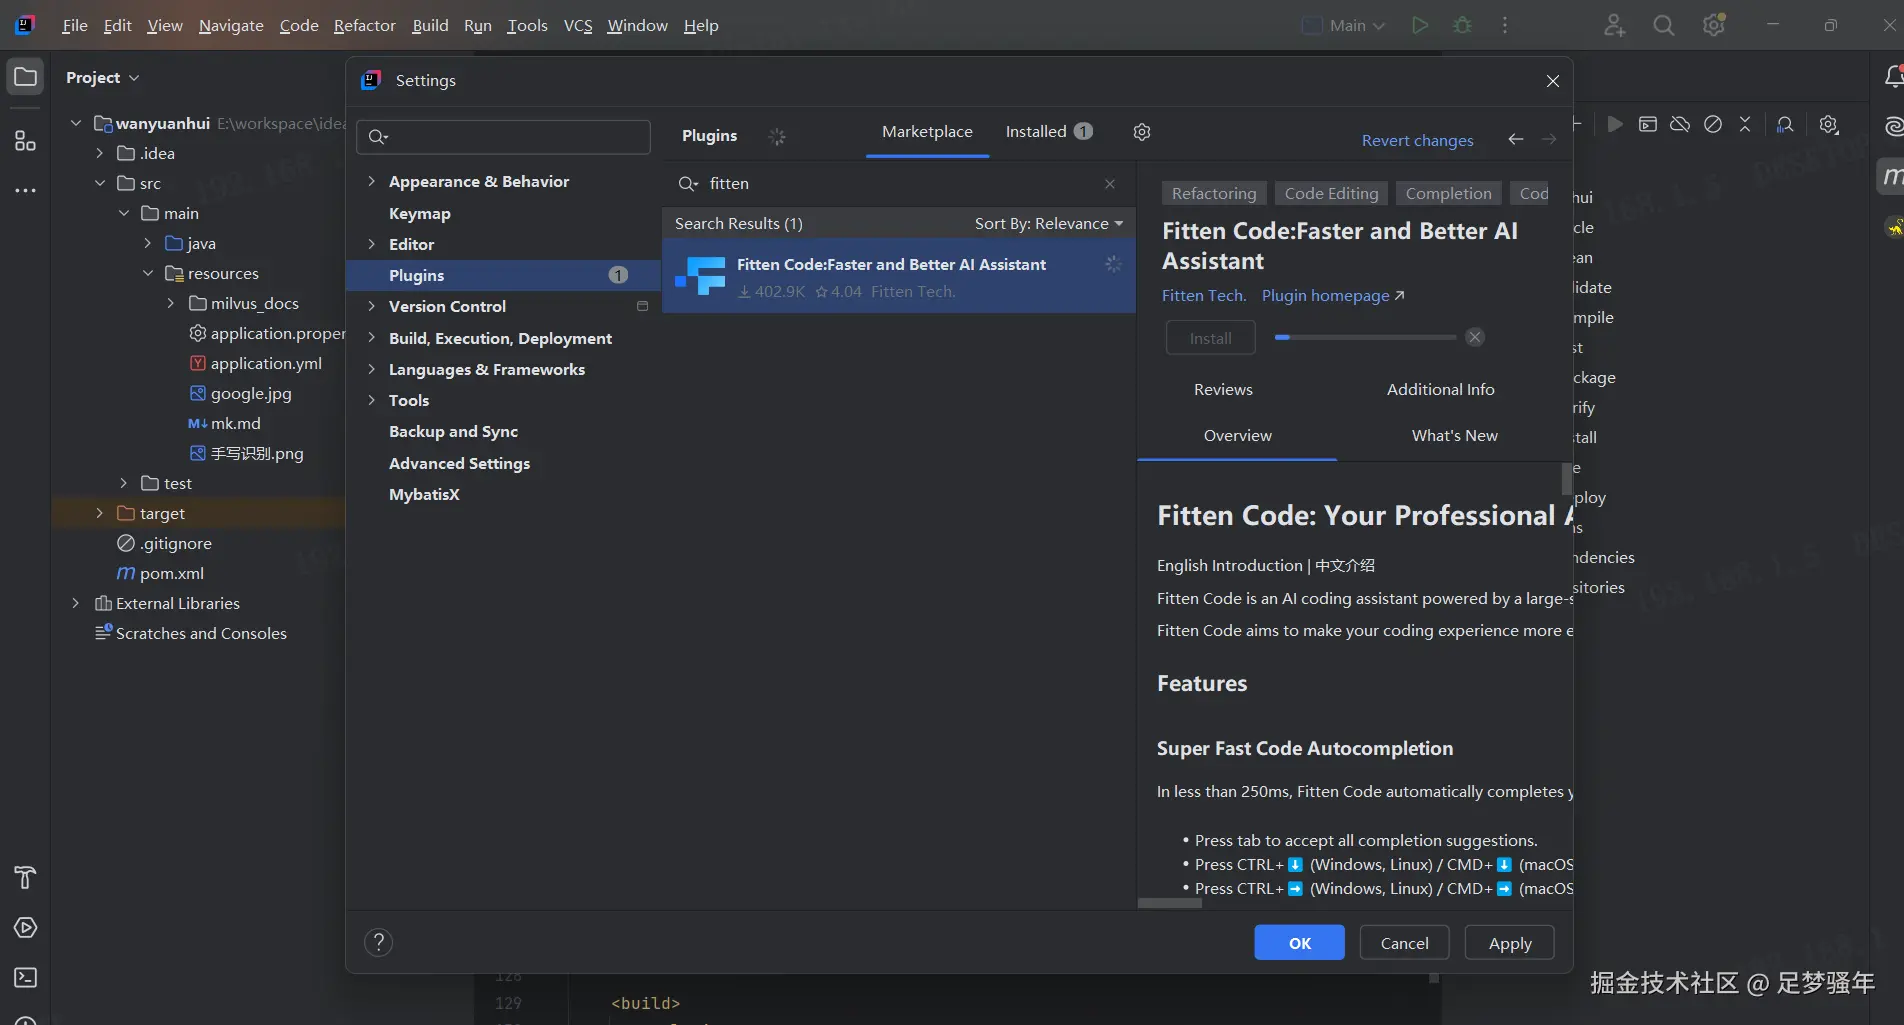Open the Sort By Relevance dropdown
The image size is (1904, 1025).
1048,223
